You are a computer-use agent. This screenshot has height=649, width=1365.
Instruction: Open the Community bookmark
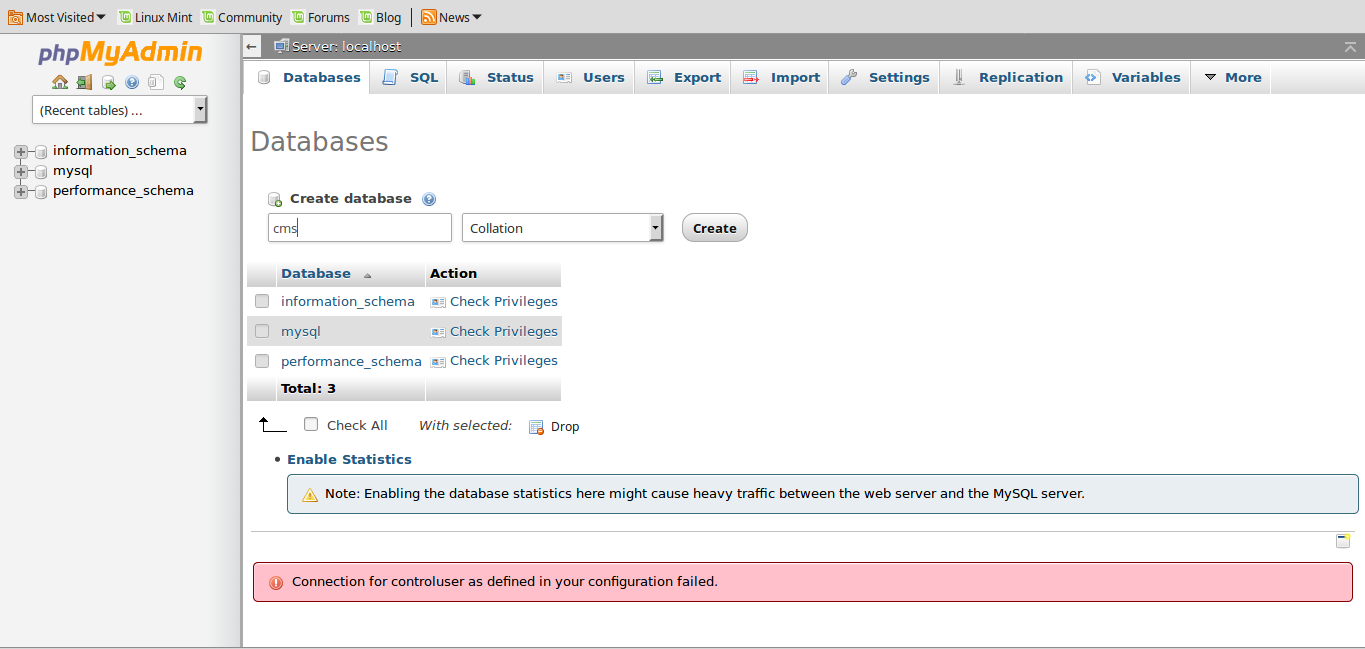[241, 17]
